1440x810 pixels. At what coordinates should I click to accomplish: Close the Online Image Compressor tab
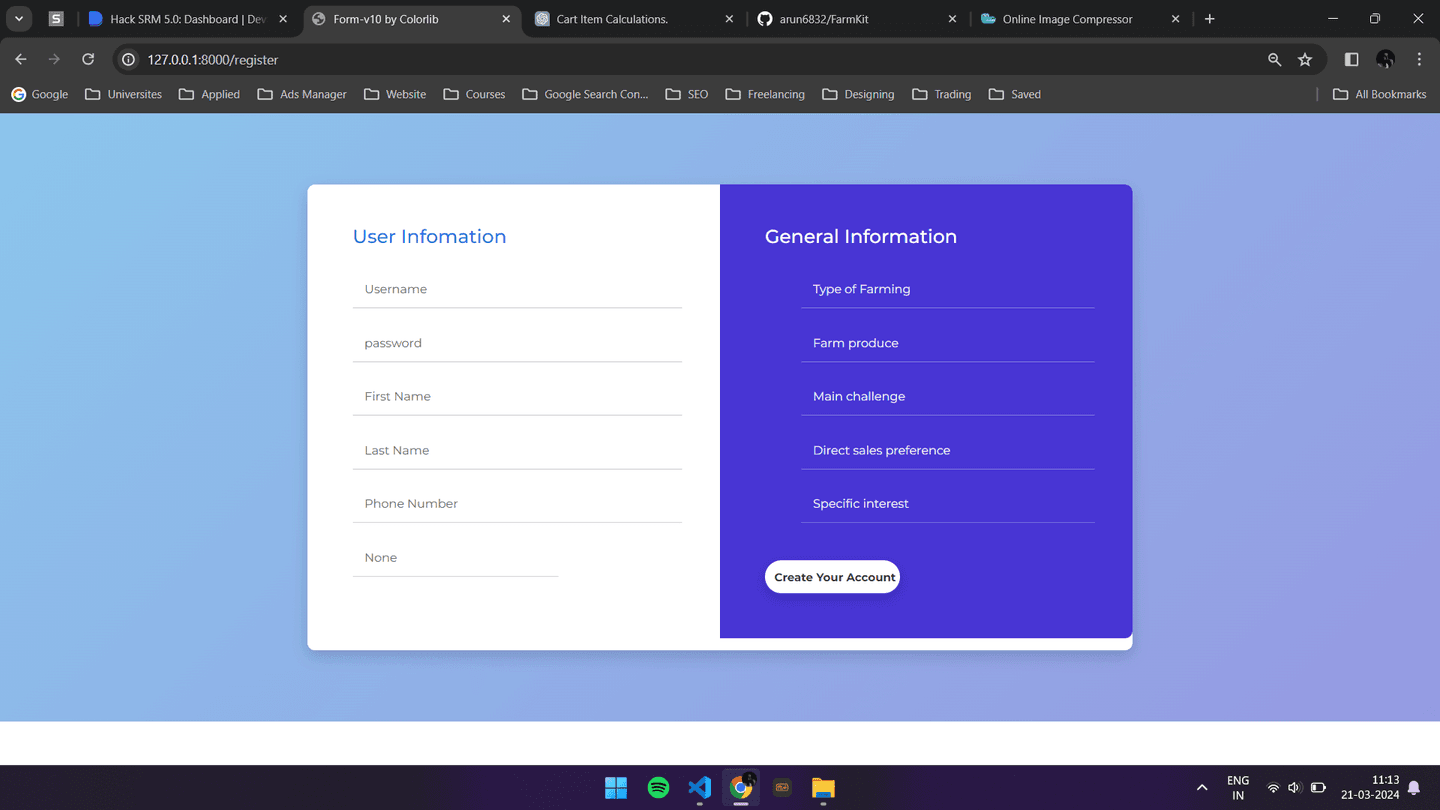click(x=1175, y=19)
